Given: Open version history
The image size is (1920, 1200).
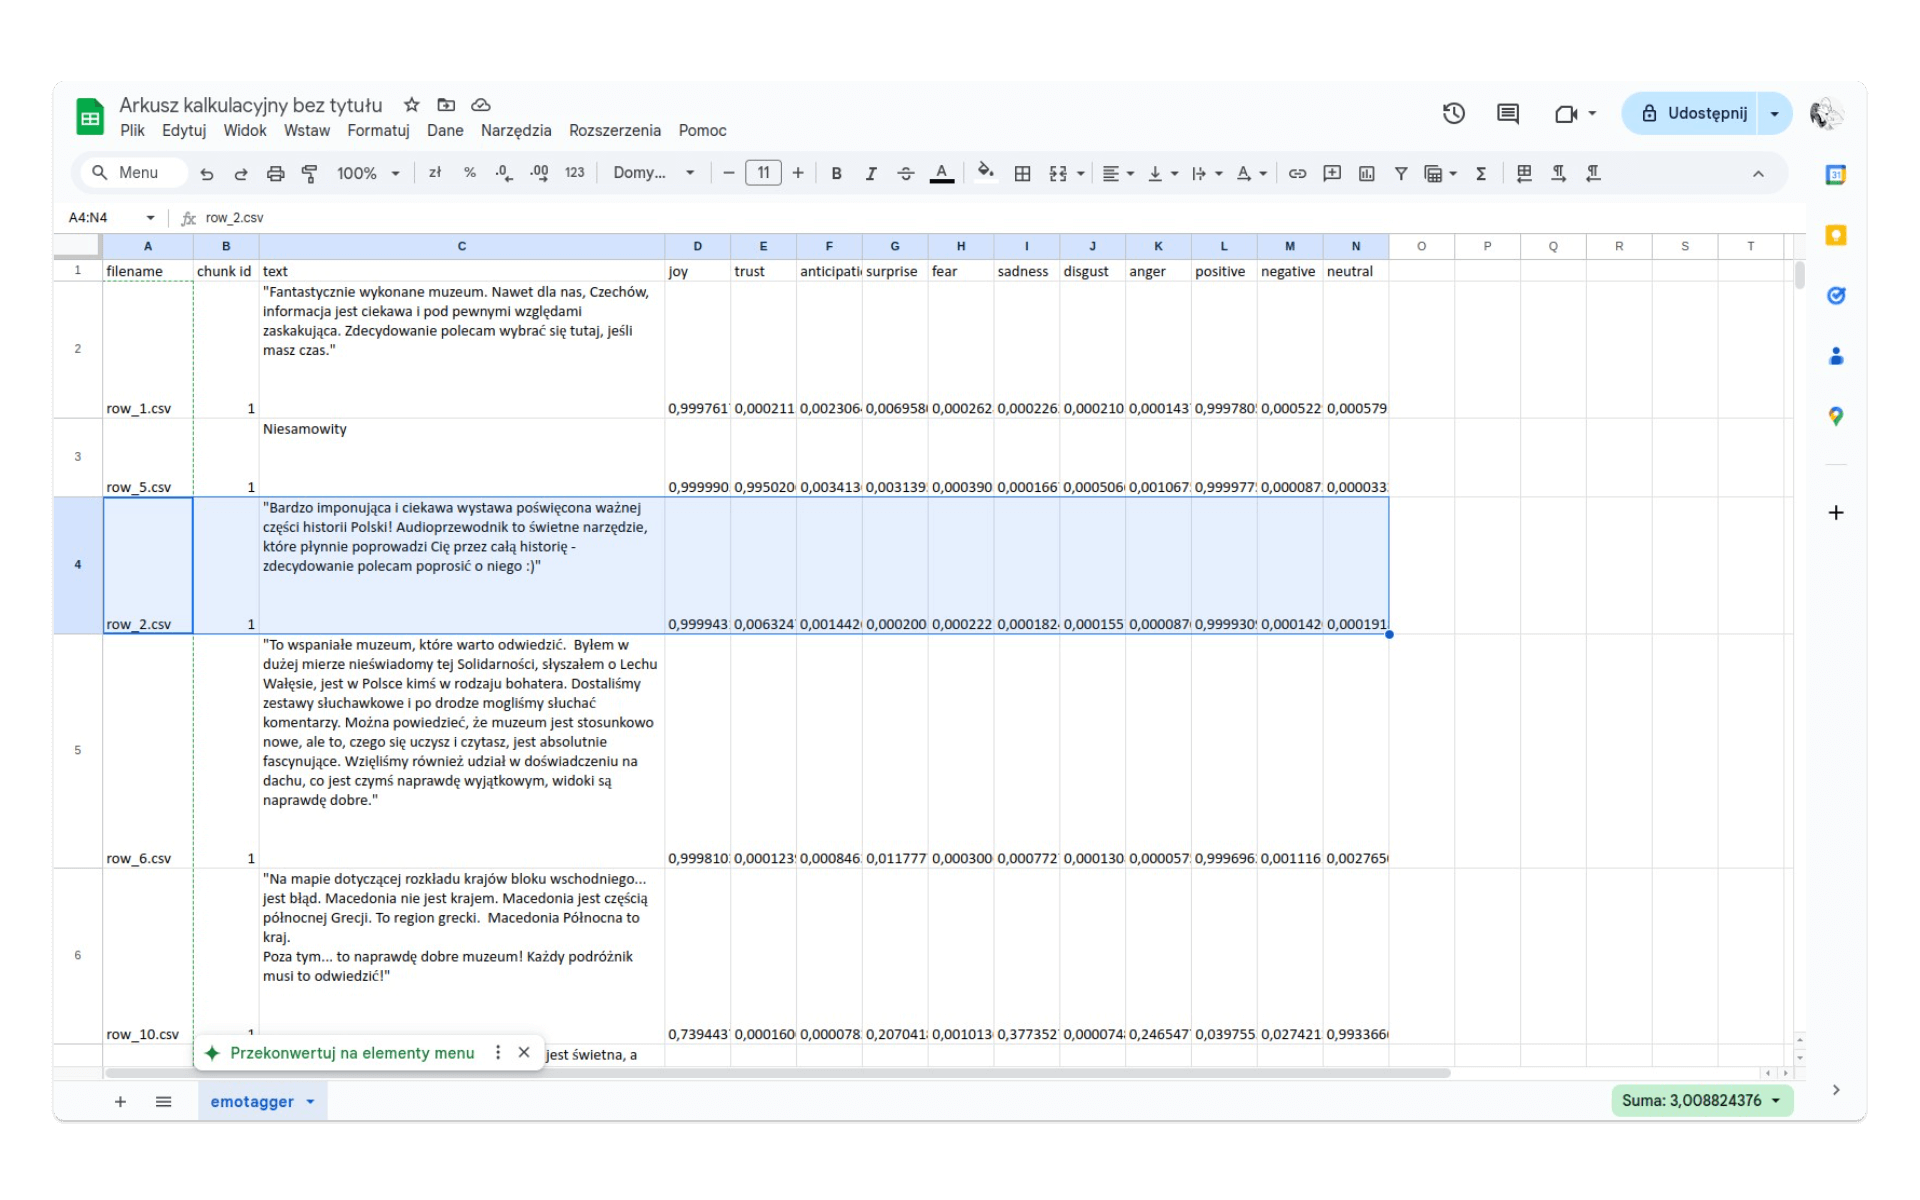Looking at the screenshot, I should pyautogui.click(x=1454, y=114).
